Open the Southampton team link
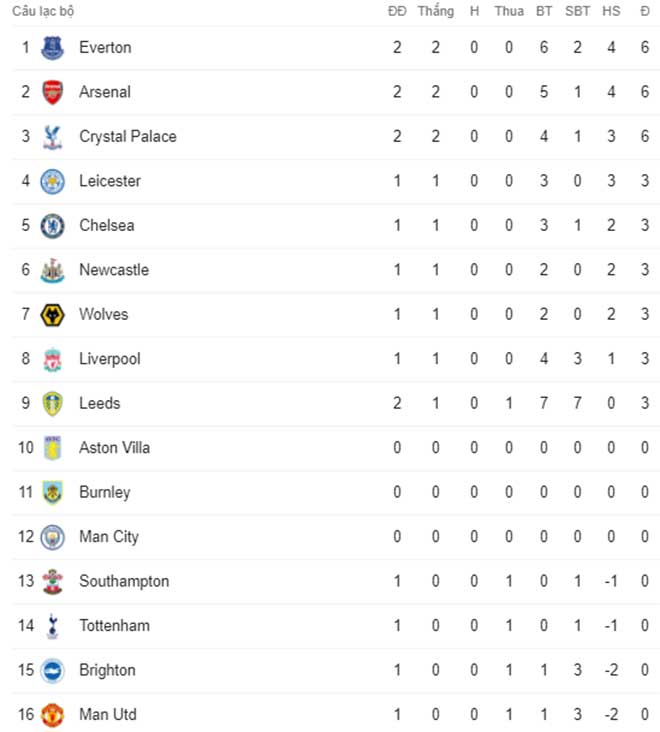This screenshot has height=732, width=660. 124,581
